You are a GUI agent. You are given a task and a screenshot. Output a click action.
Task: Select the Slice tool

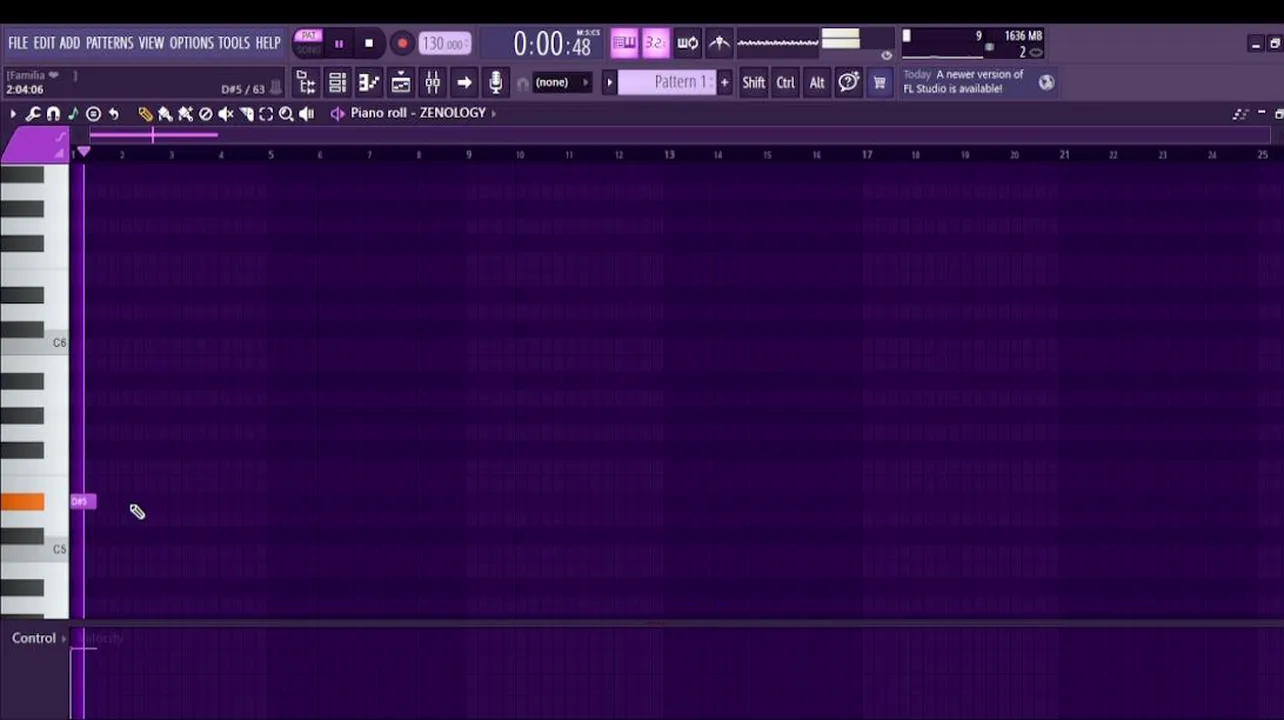click(246, 114)
